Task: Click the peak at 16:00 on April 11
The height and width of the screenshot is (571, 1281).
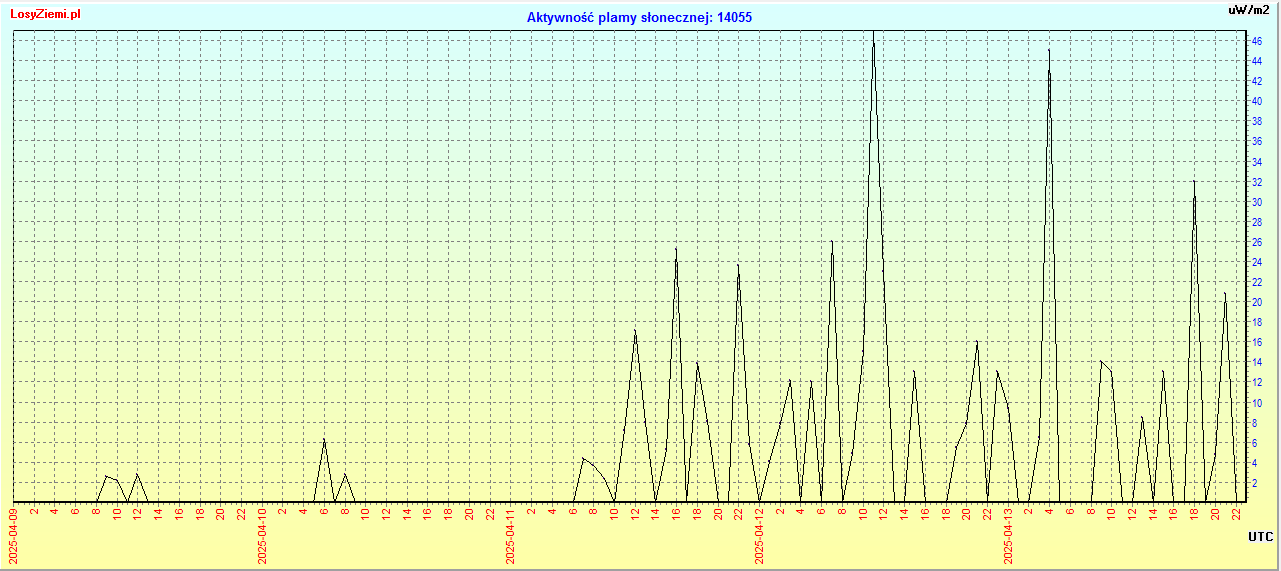Action: pos(676,248)
